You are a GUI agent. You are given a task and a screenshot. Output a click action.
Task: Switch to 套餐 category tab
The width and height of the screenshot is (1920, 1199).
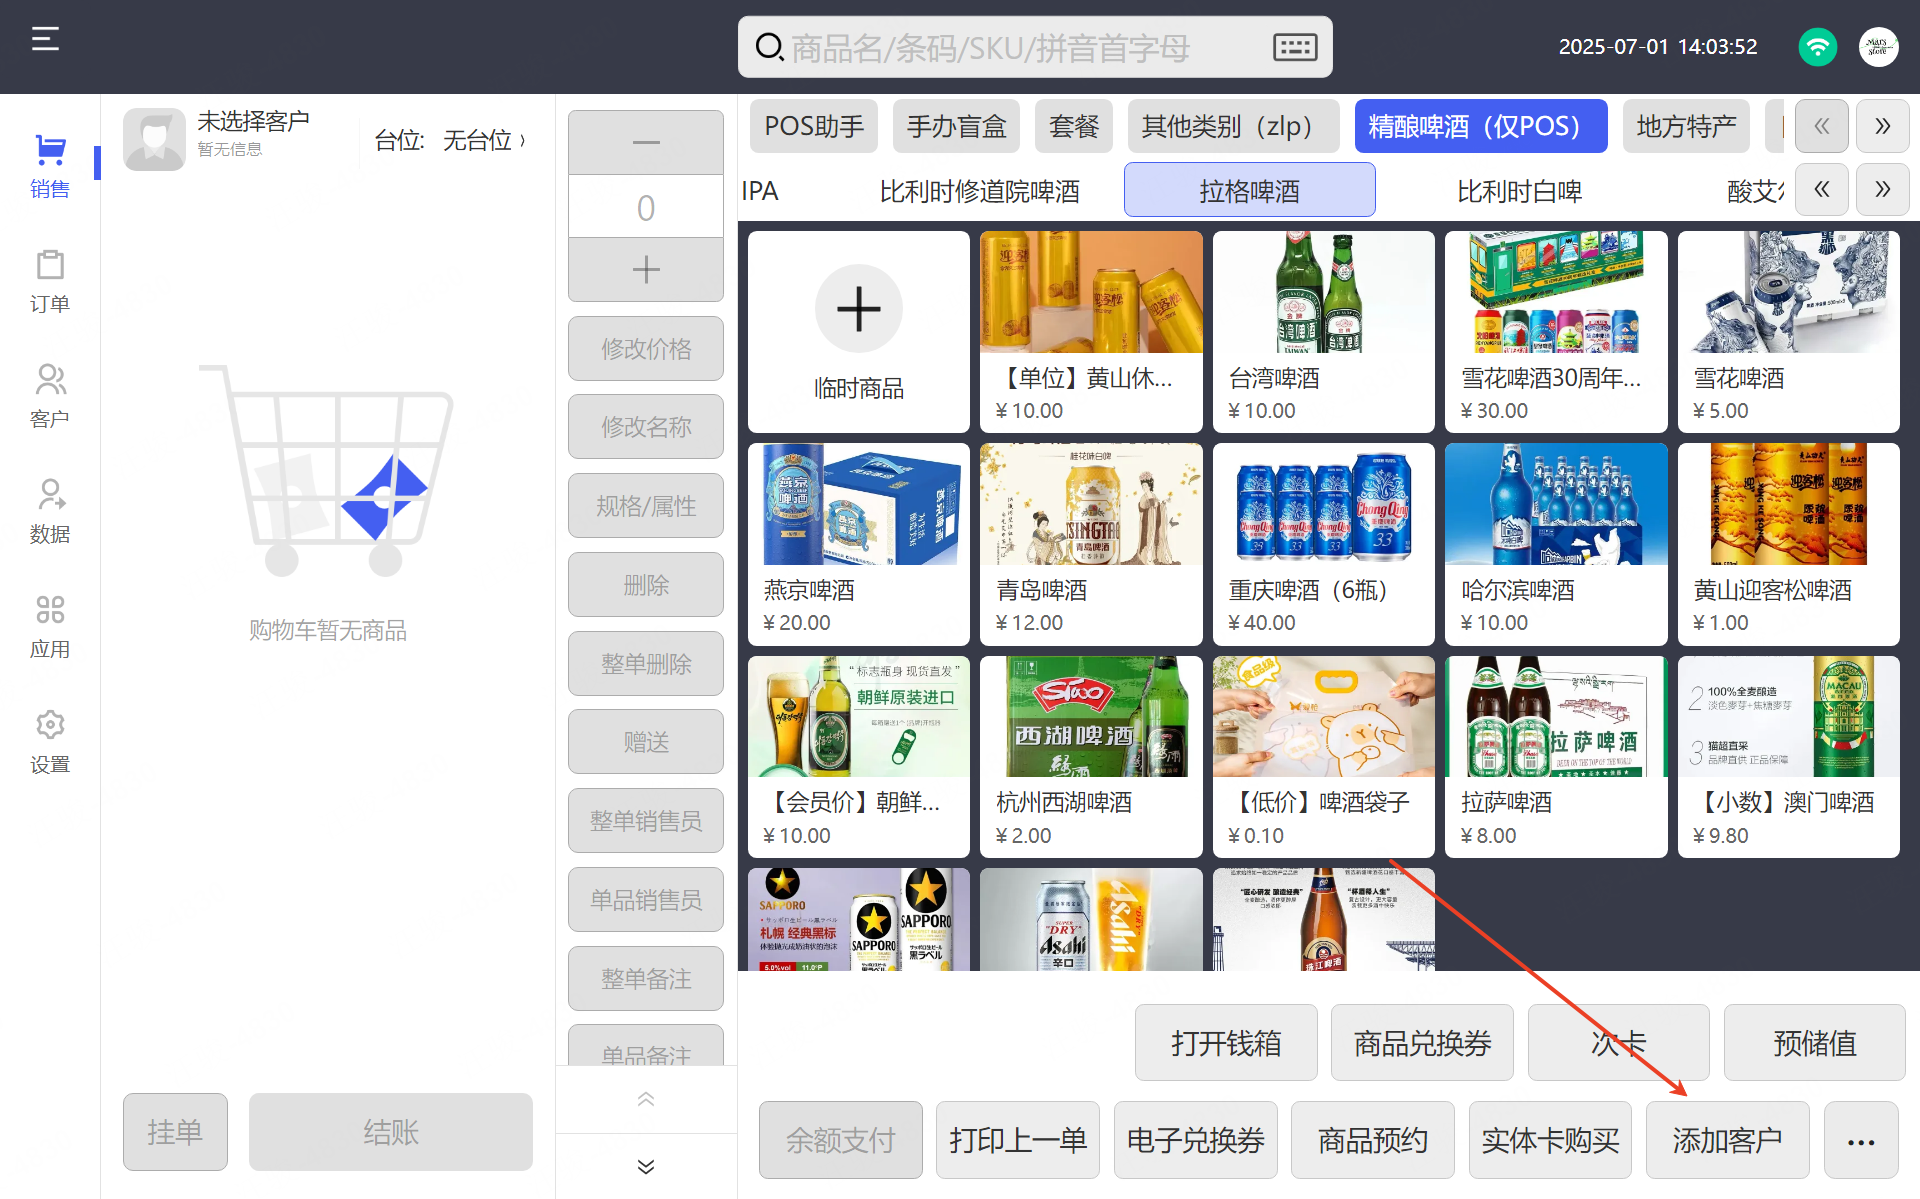pyautogui.click(x=1074, y=126)
